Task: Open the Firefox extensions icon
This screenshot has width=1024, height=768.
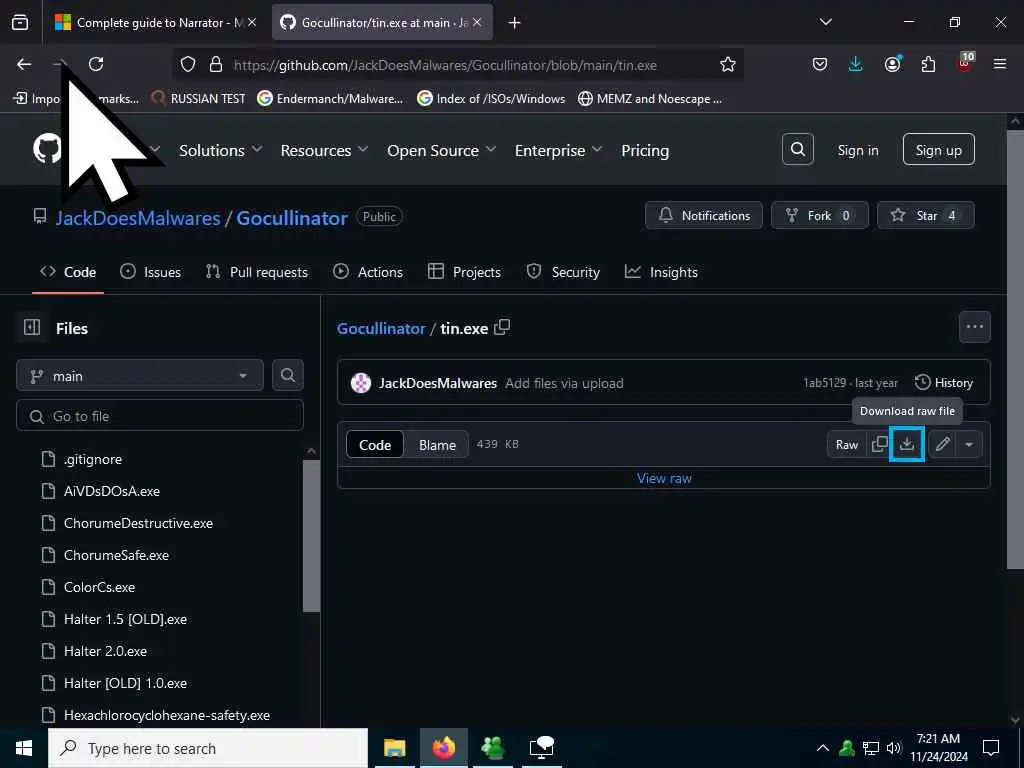Action: tap(928, 64)
